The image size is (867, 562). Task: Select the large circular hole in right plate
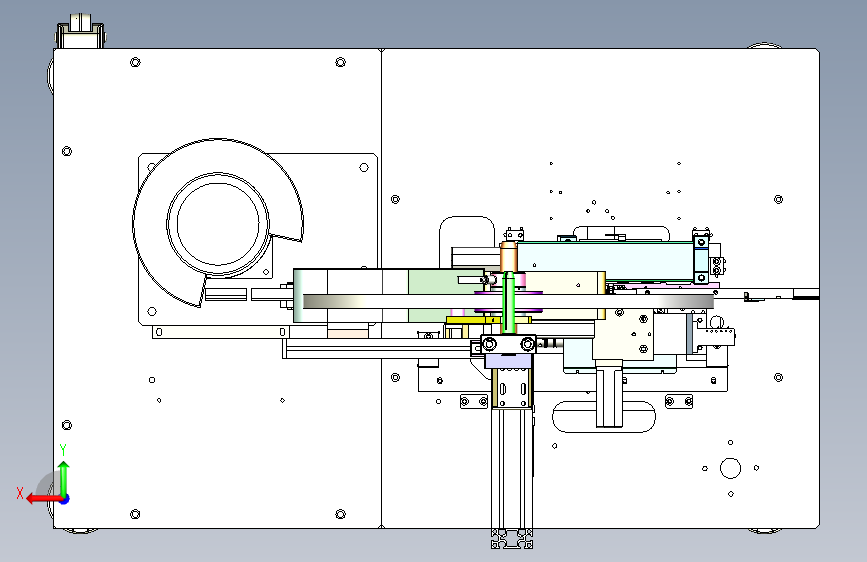pyautogui.click(x=730, y=468)
